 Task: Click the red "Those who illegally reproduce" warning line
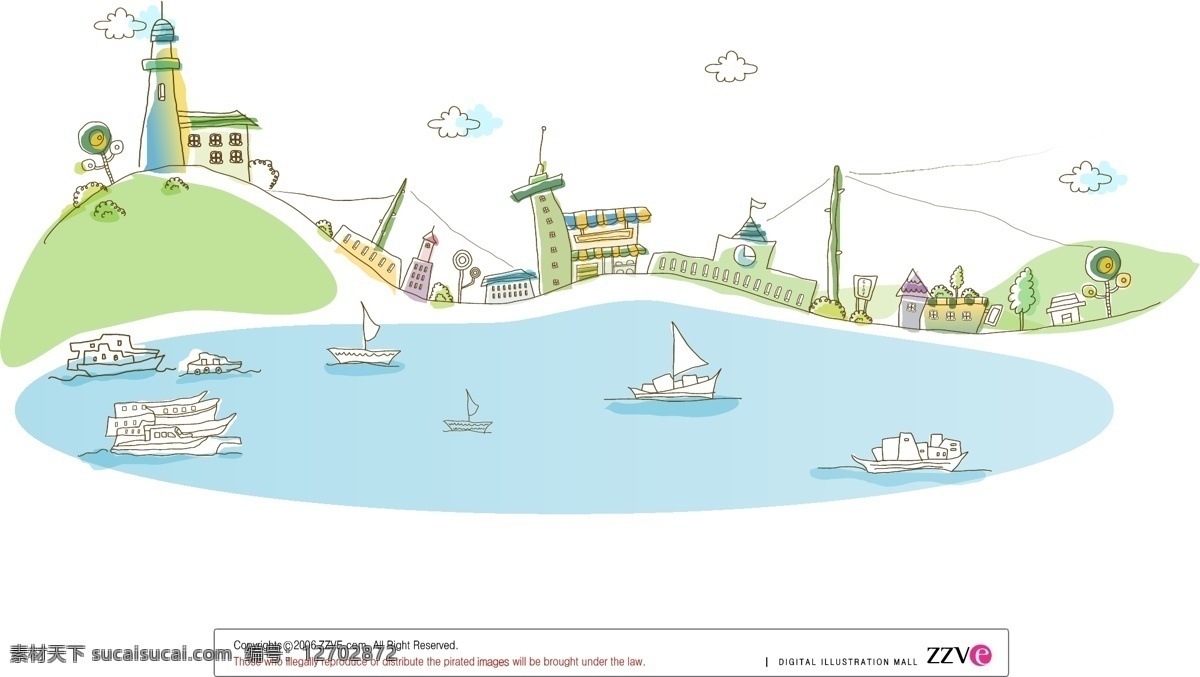click(x=439, y=661)
